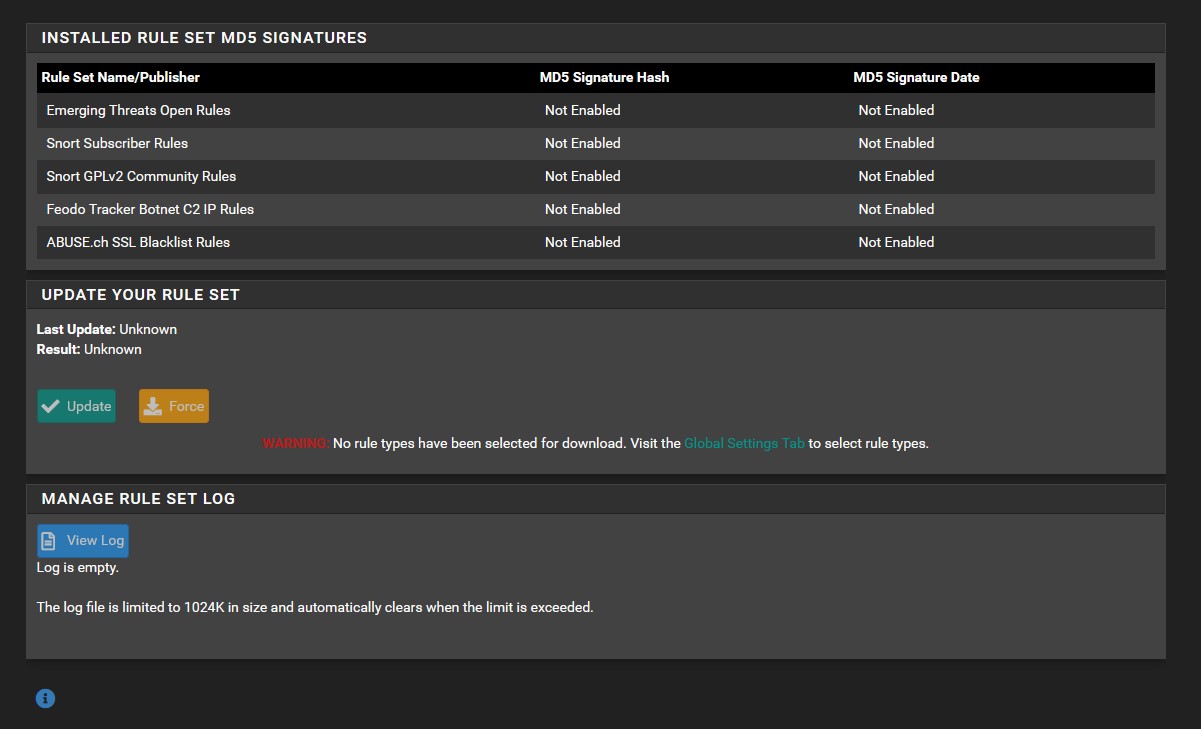
Task: Click the UPDATE YOUR RULE SET section header
Action: pyautogui.click(x=140, y=294)
